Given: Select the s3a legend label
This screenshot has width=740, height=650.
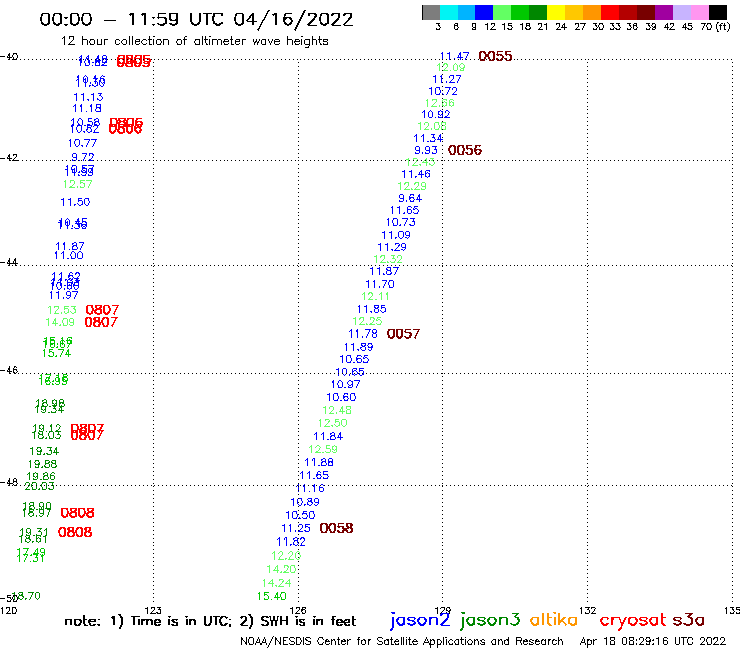Looking at the screenshot, I should coord(688,620).
